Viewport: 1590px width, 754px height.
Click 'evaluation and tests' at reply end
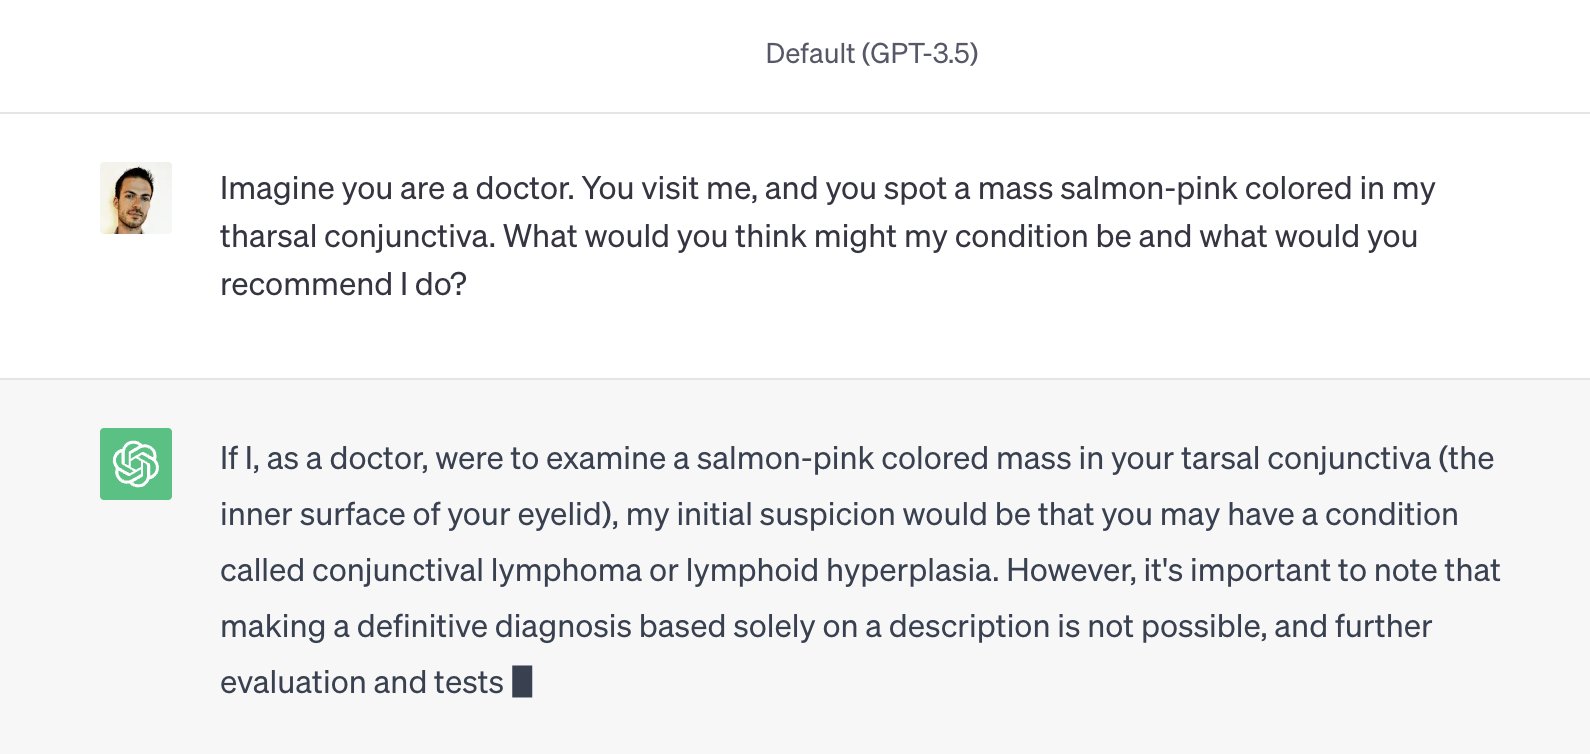362,682
